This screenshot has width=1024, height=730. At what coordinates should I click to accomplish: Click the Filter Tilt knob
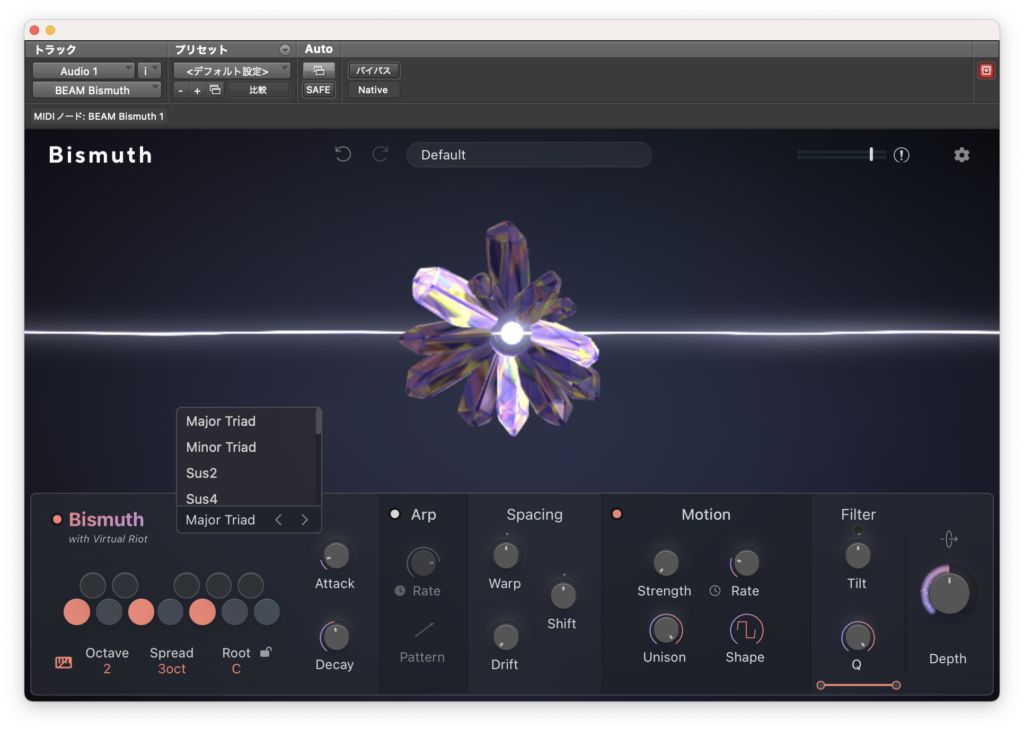(x=857, y=556)
